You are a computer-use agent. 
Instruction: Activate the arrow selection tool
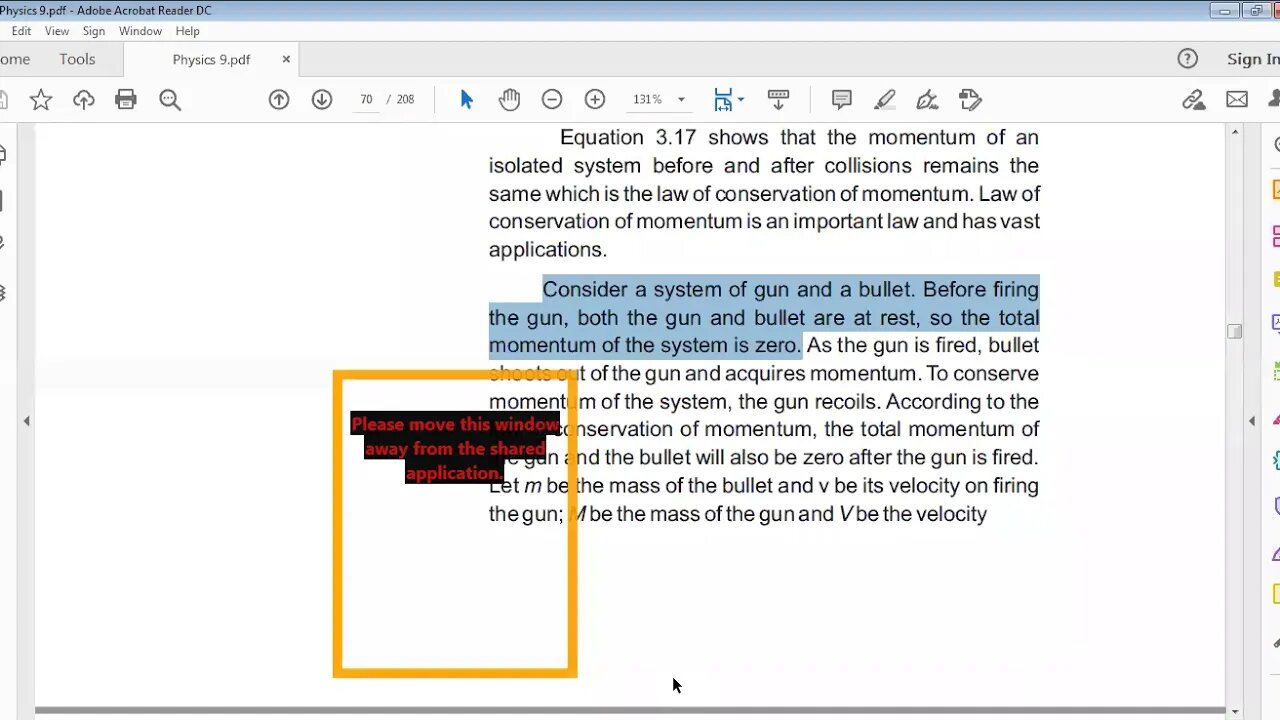[466, 99]
